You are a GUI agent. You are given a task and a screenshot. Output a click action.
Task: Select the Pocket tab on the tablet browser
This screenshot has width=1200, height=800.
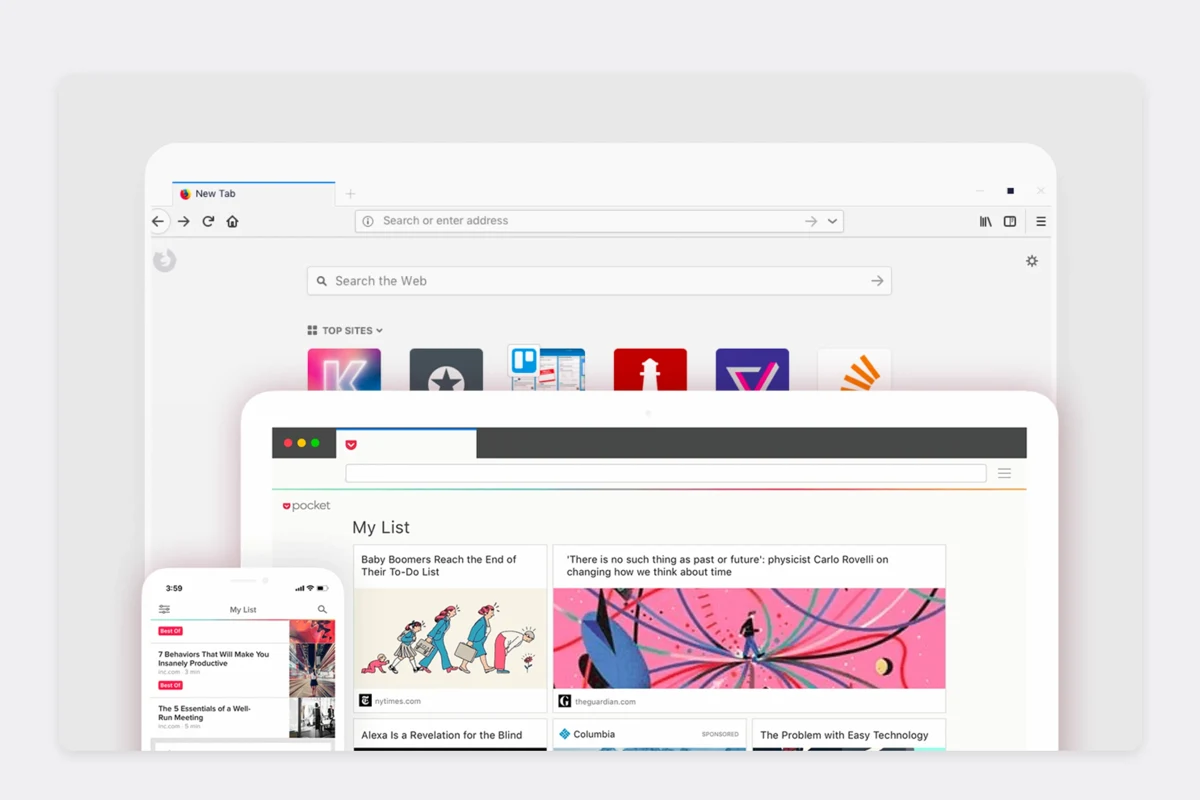coord(406,444)
